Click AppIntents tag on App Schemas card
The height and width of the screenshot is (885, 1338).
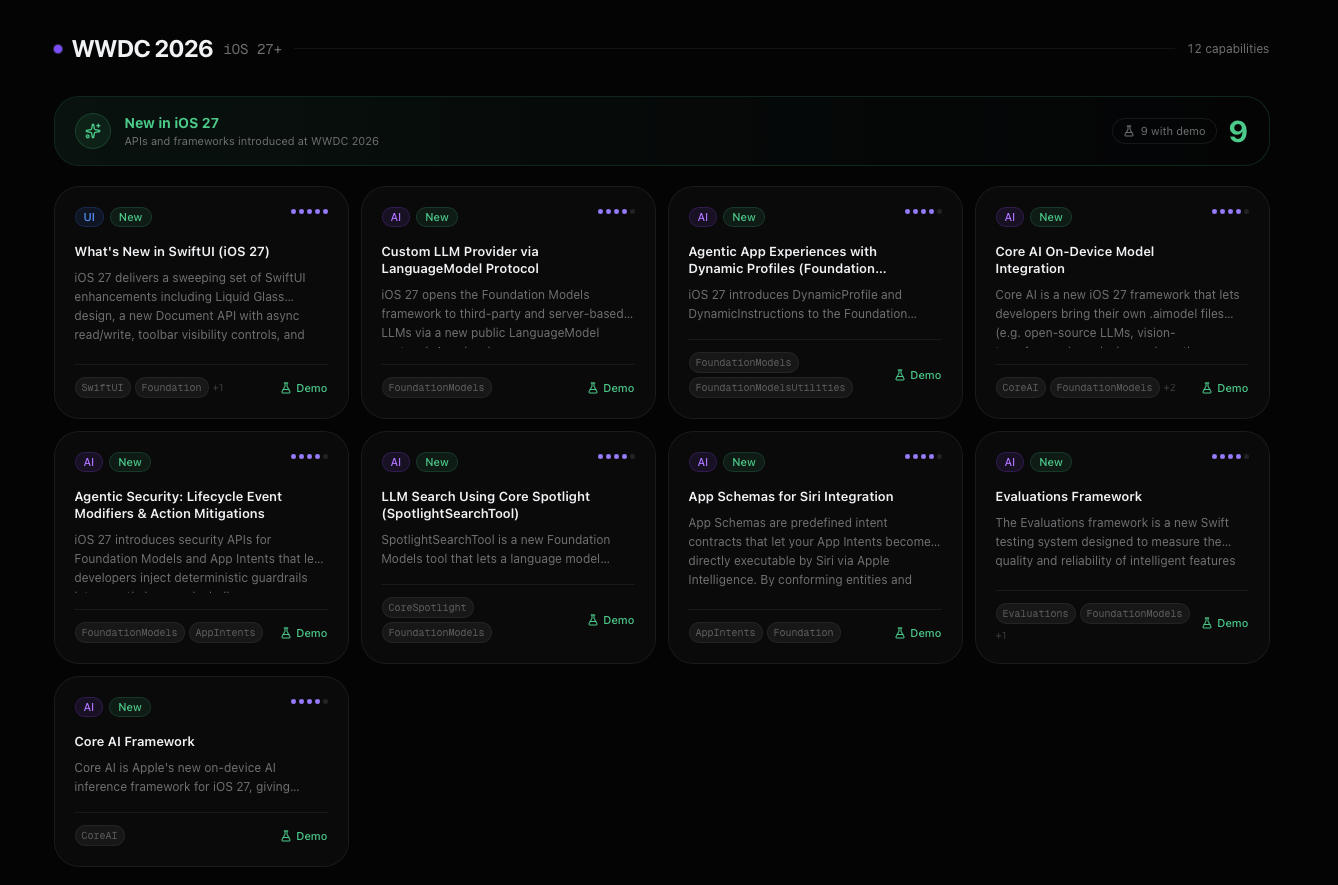coord(726,633)
